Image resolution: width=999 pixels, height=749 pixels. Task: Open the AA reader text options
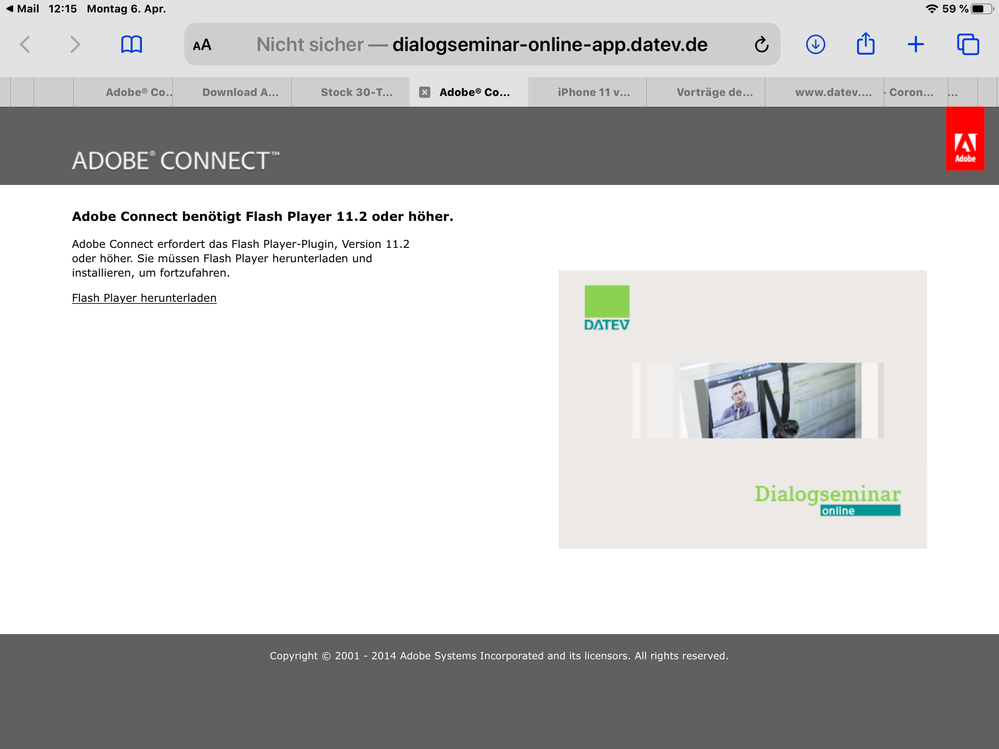[202, 45]
